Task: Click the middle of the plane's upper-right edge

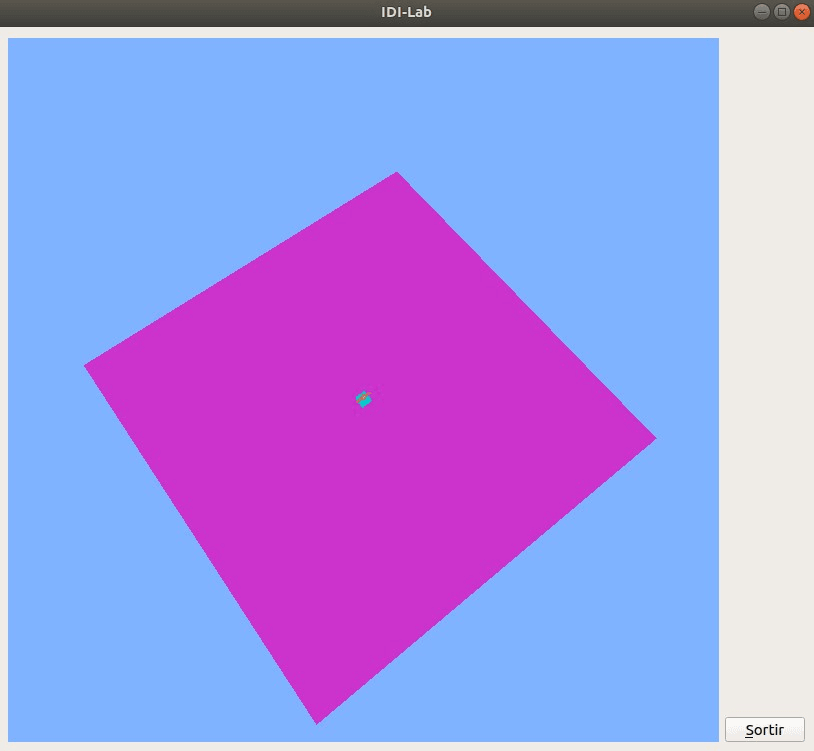Action: (x=525, y=307)
